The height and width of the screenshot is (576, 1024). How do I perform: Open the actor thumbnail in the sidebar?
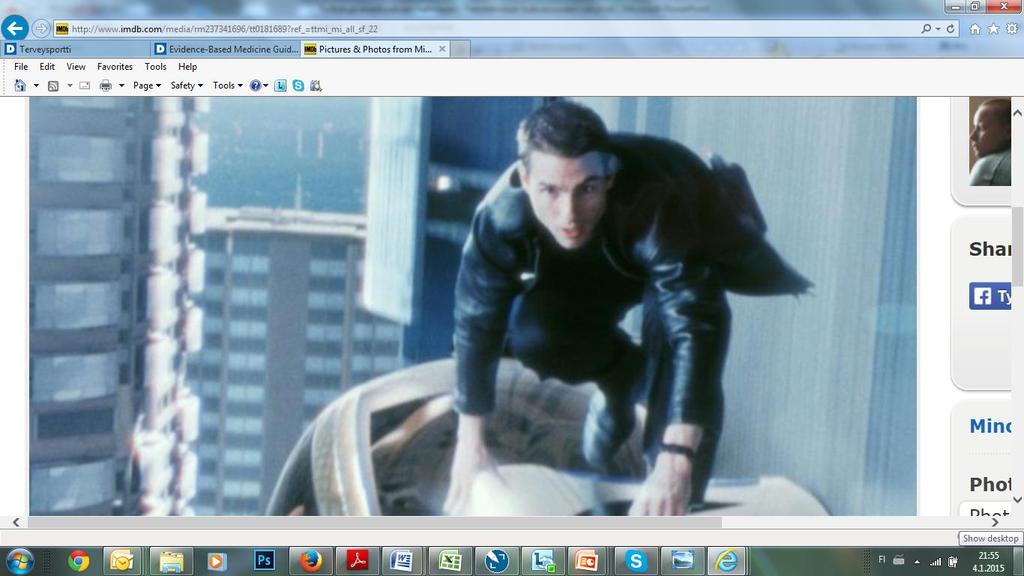tap(989, 141)
